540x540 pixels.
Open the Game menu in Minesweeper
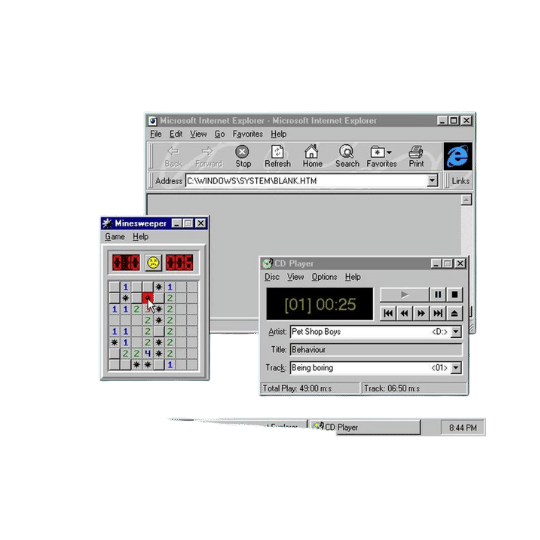(x=115, y=237)
